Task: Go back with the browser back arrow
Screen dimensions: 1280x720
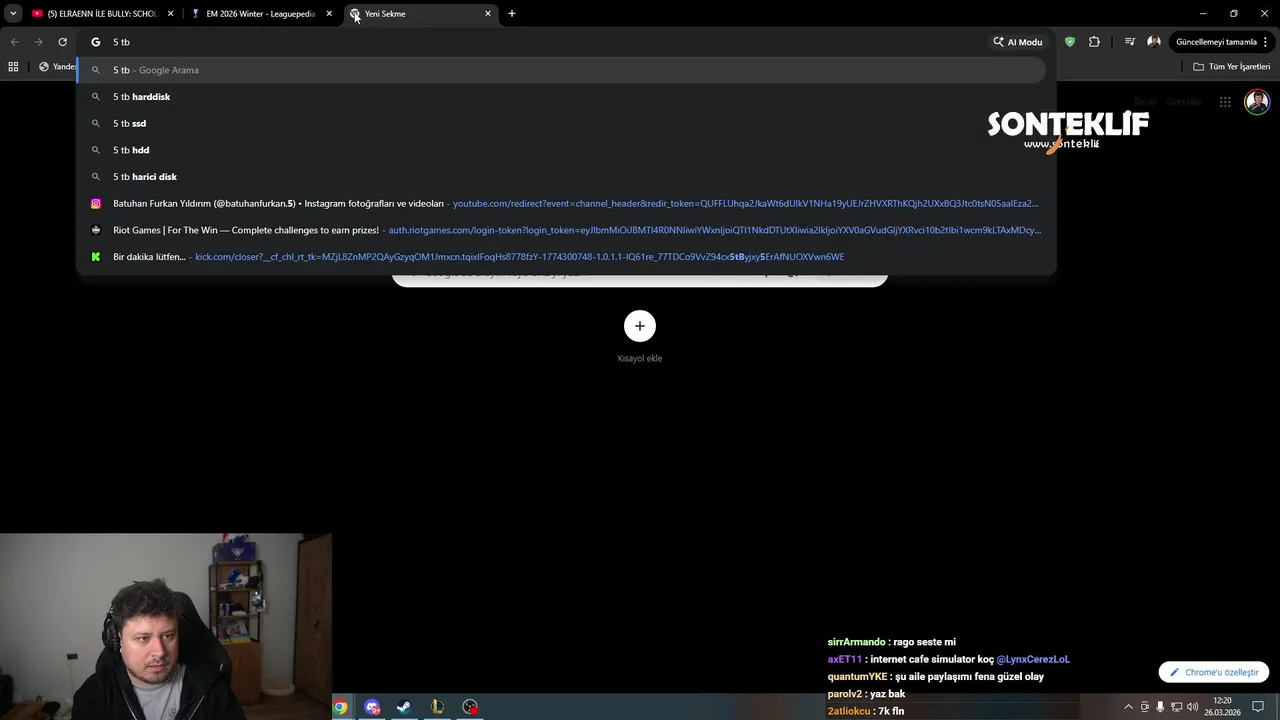Action: pos(14,42)
